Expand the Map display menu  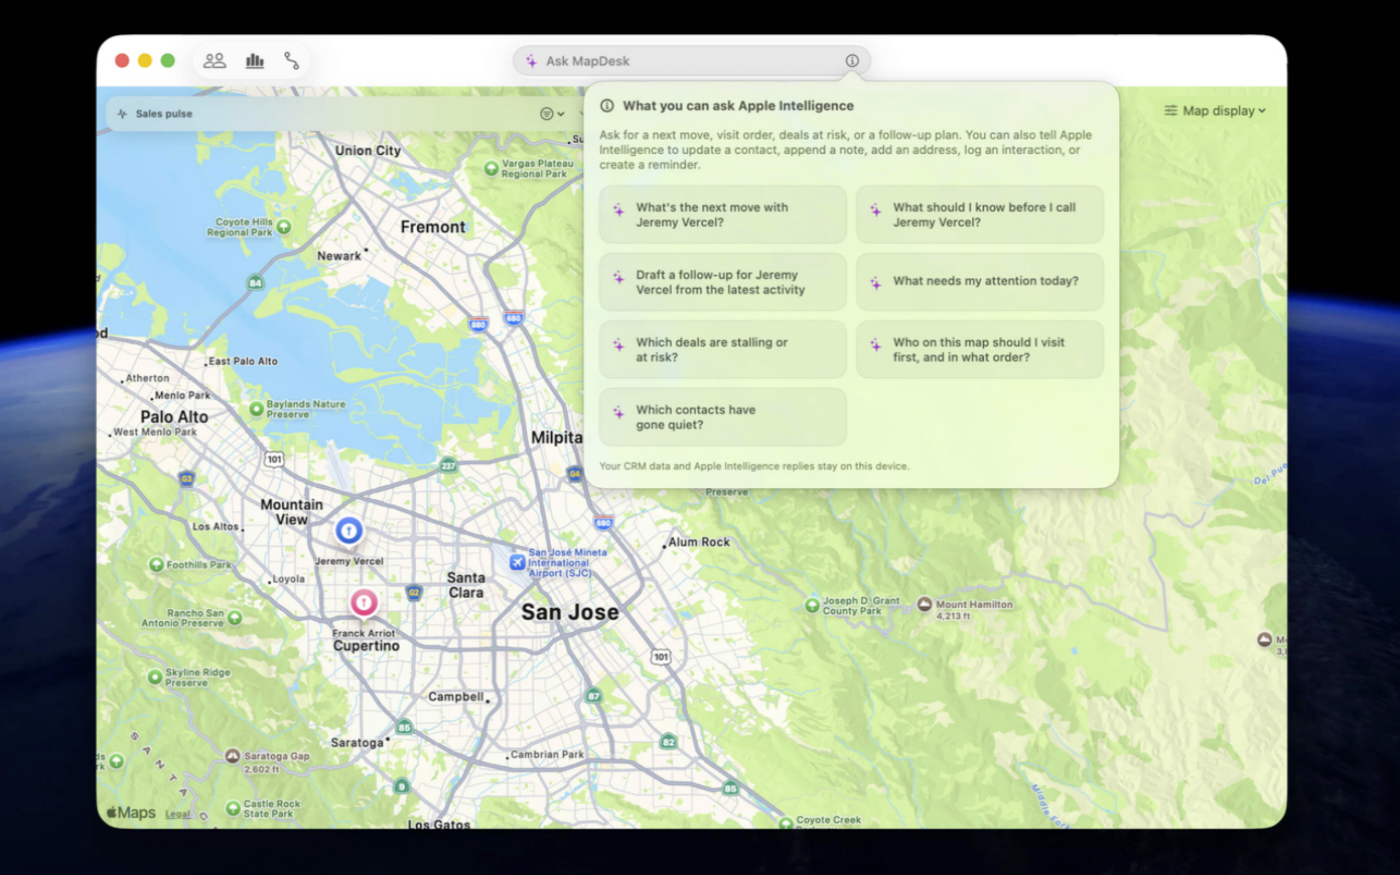[1215, 111]
